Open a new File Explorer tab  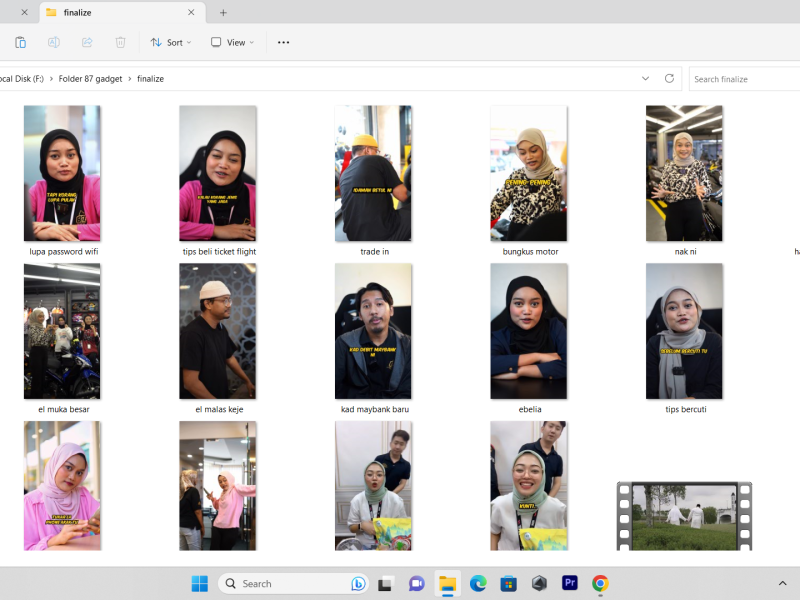click(223, 13)
